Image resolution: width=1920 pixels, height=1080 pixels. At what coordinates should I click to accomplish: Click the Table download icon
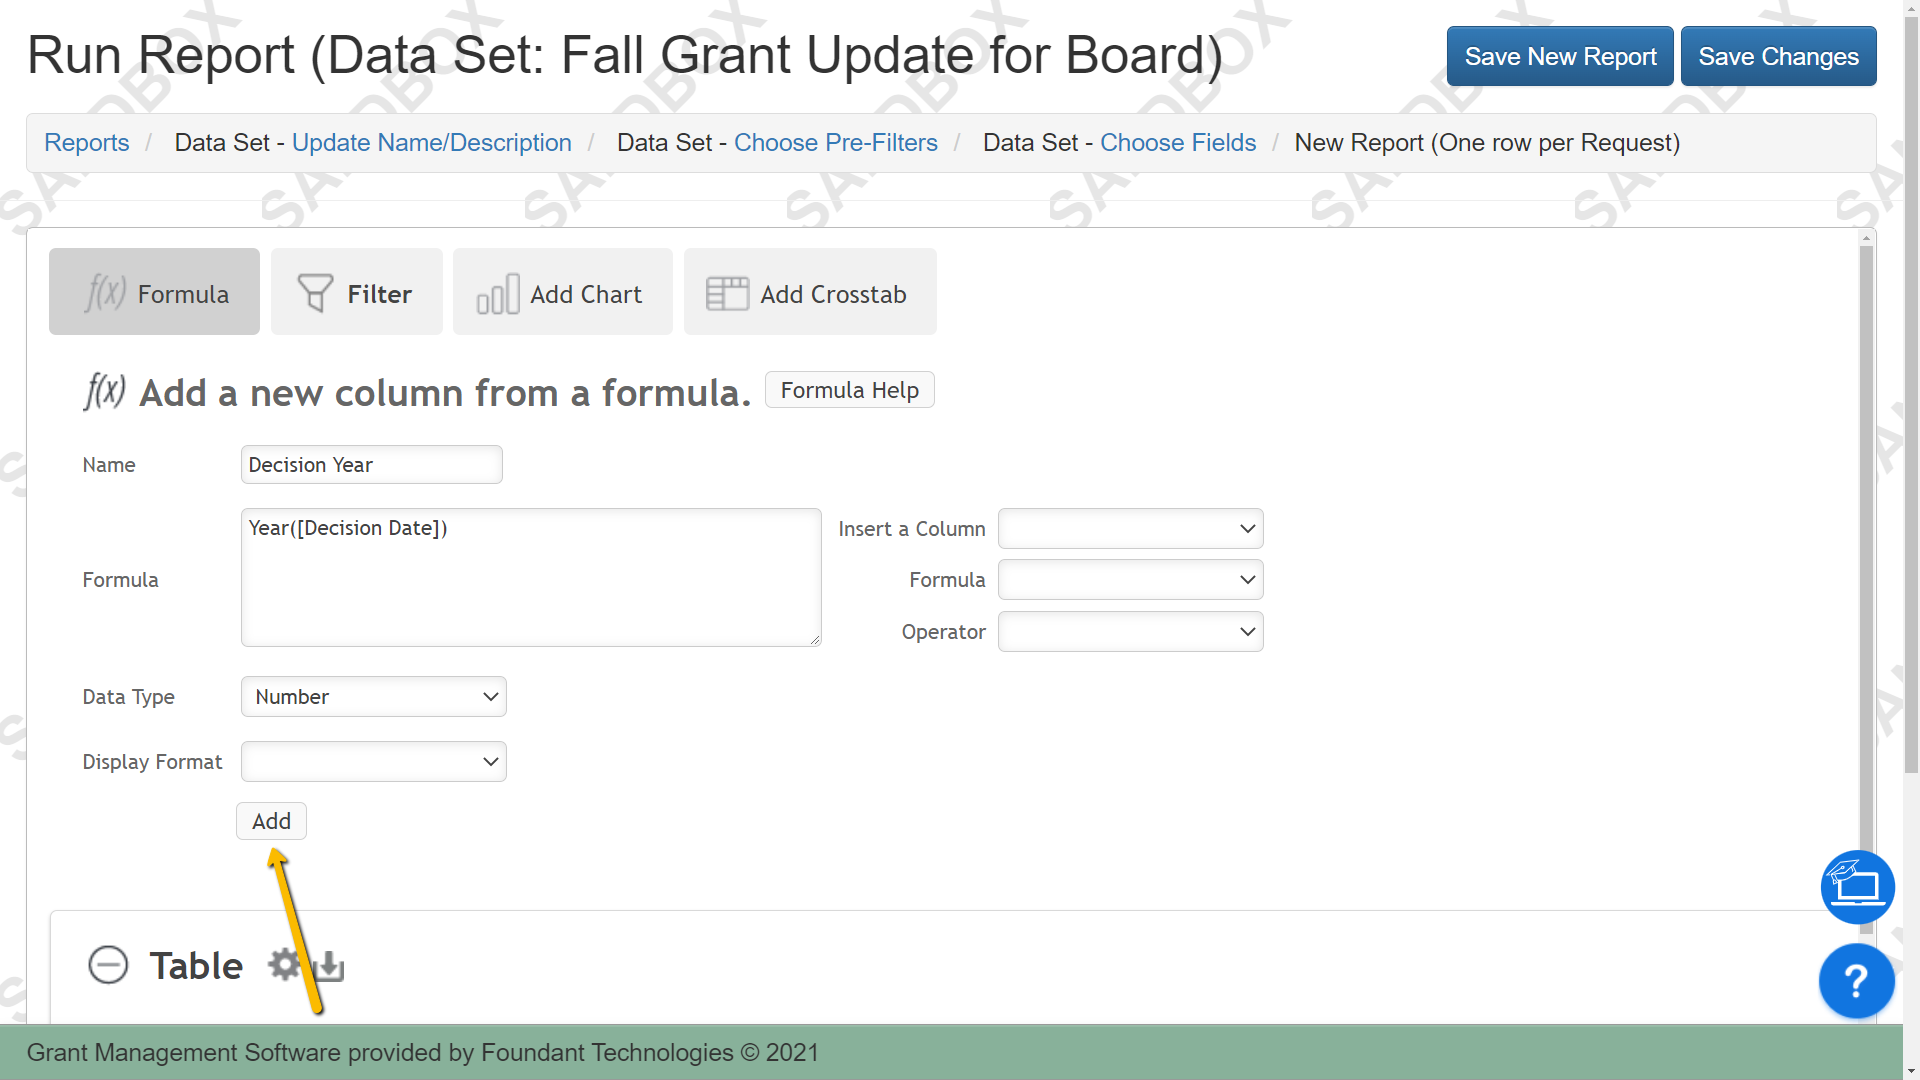pyautogui.click(x=329, y=966)
